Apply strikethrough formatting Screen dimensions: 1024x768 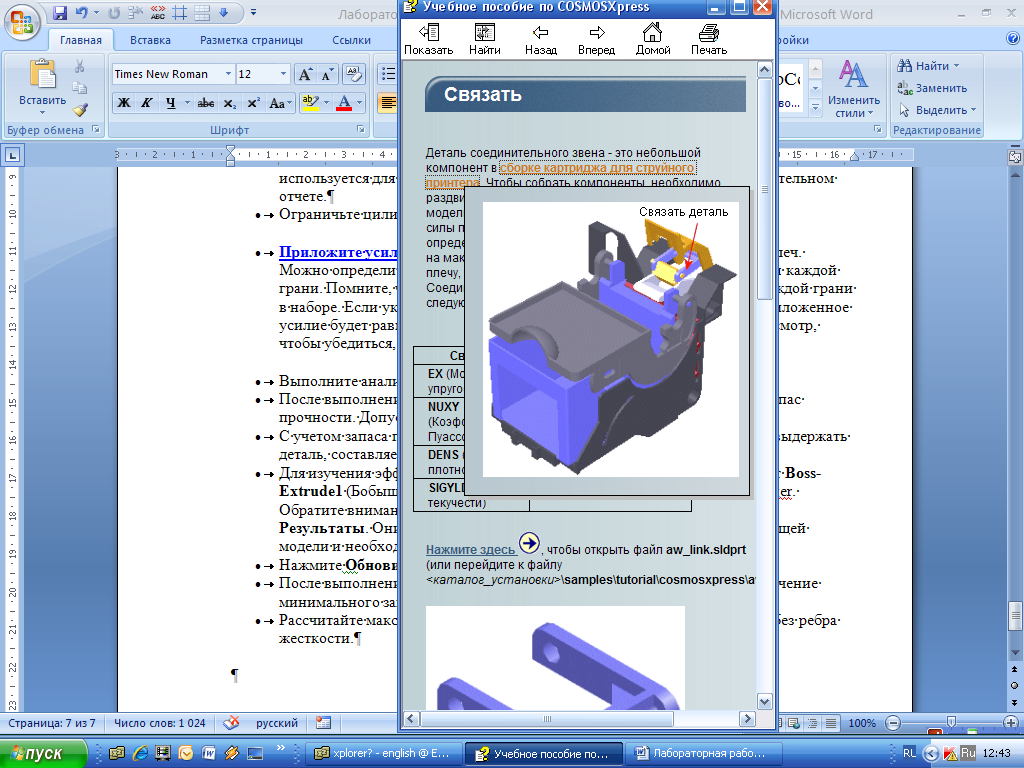pyautogui.click(x=206, y=103)
